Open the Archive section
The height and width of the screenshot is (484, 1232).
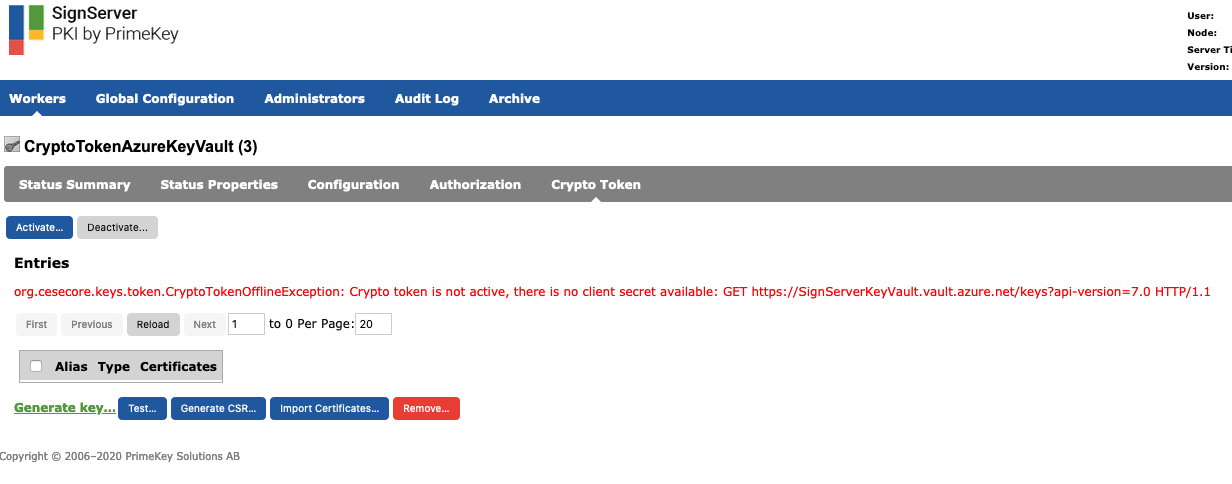tap(514, 98)
